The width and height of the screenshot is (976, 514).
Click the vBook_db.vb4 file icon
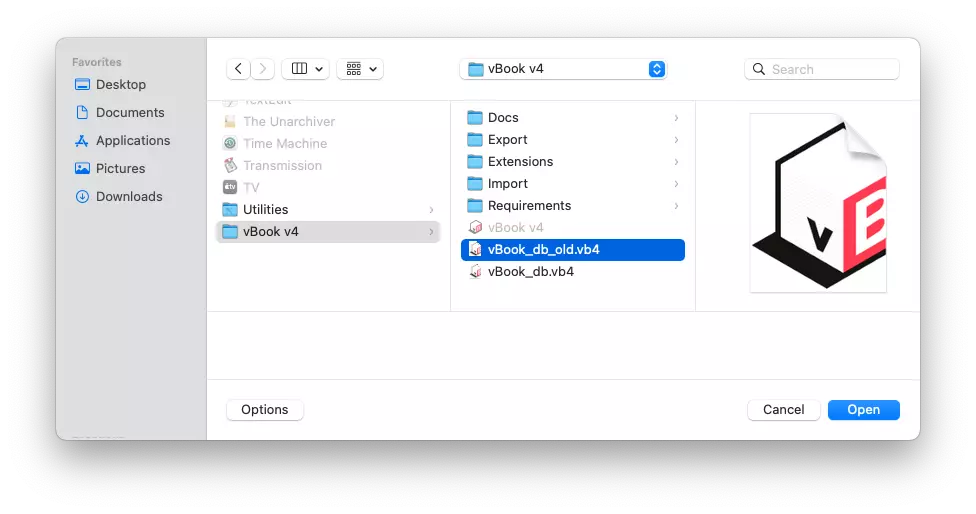click(475, 272)
